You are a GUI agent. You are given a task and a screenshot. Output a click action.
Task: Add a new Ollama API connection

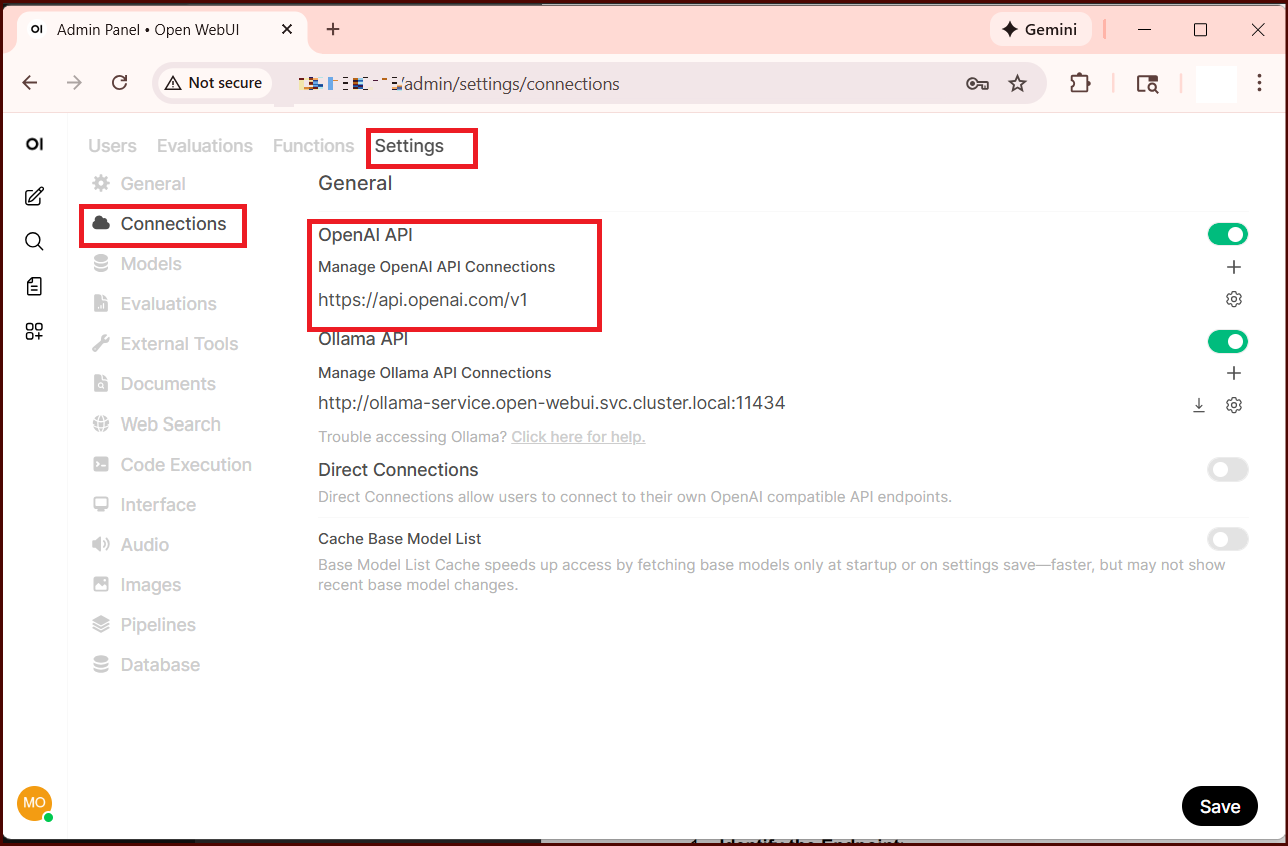[1234, 373]
